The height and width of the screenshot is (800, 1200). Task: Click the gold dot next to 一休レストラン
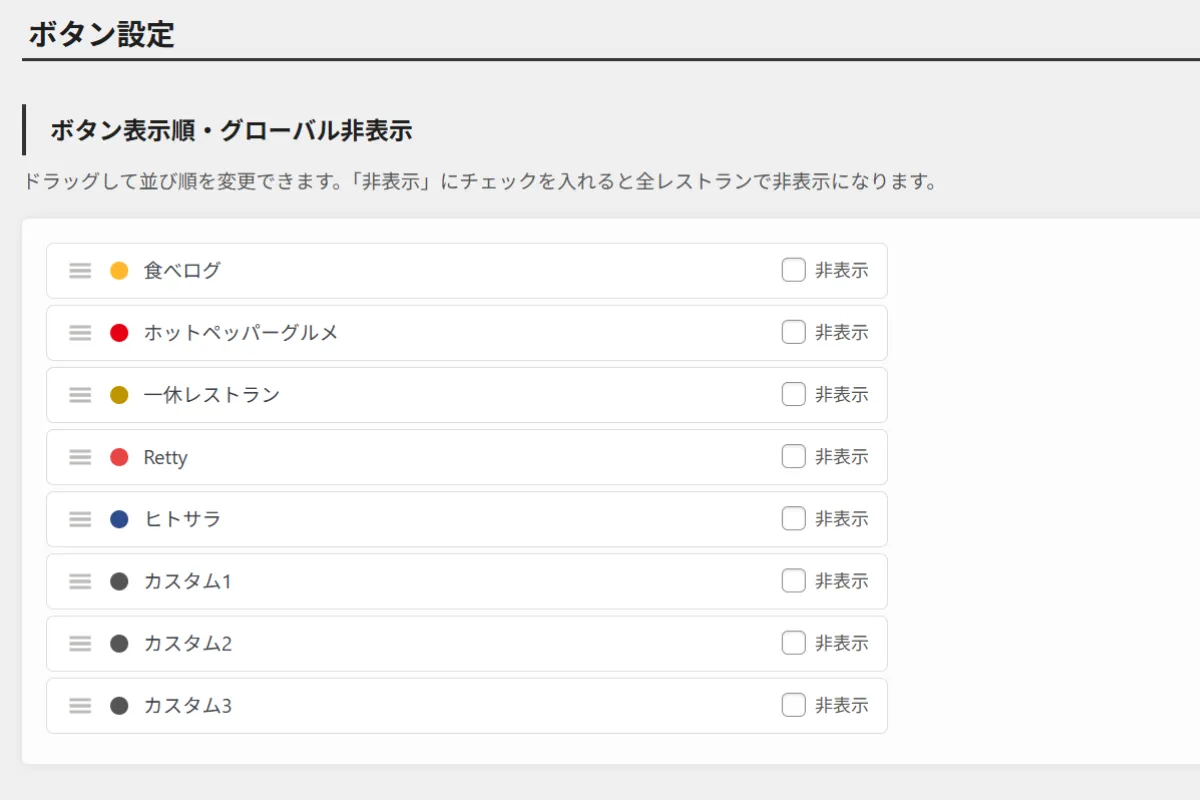[x=119, y=395]
